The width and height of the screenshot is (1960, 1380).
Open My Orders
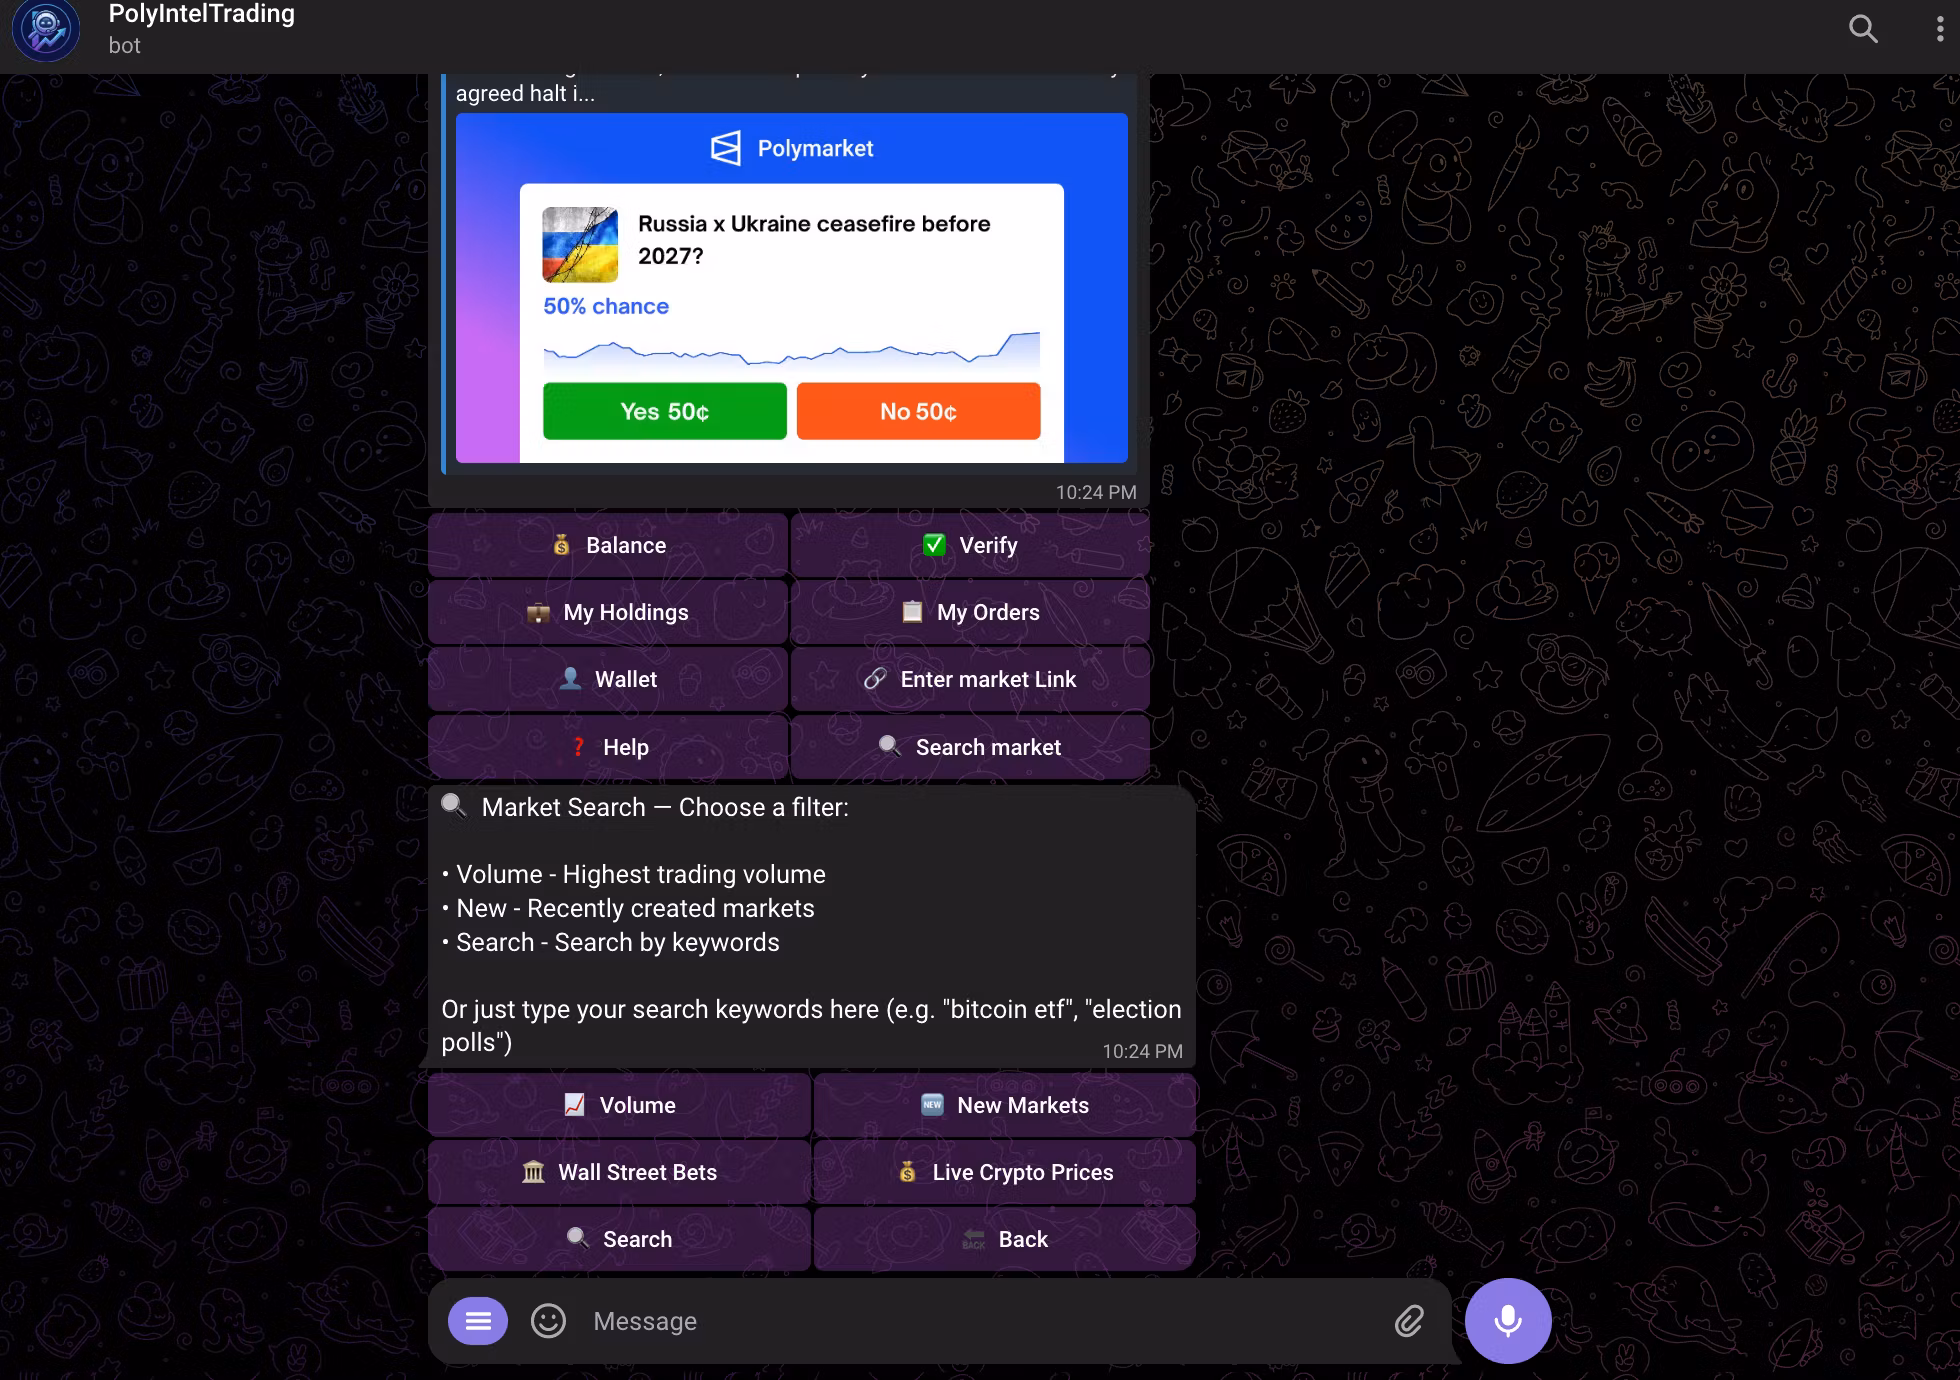[970, 612]
